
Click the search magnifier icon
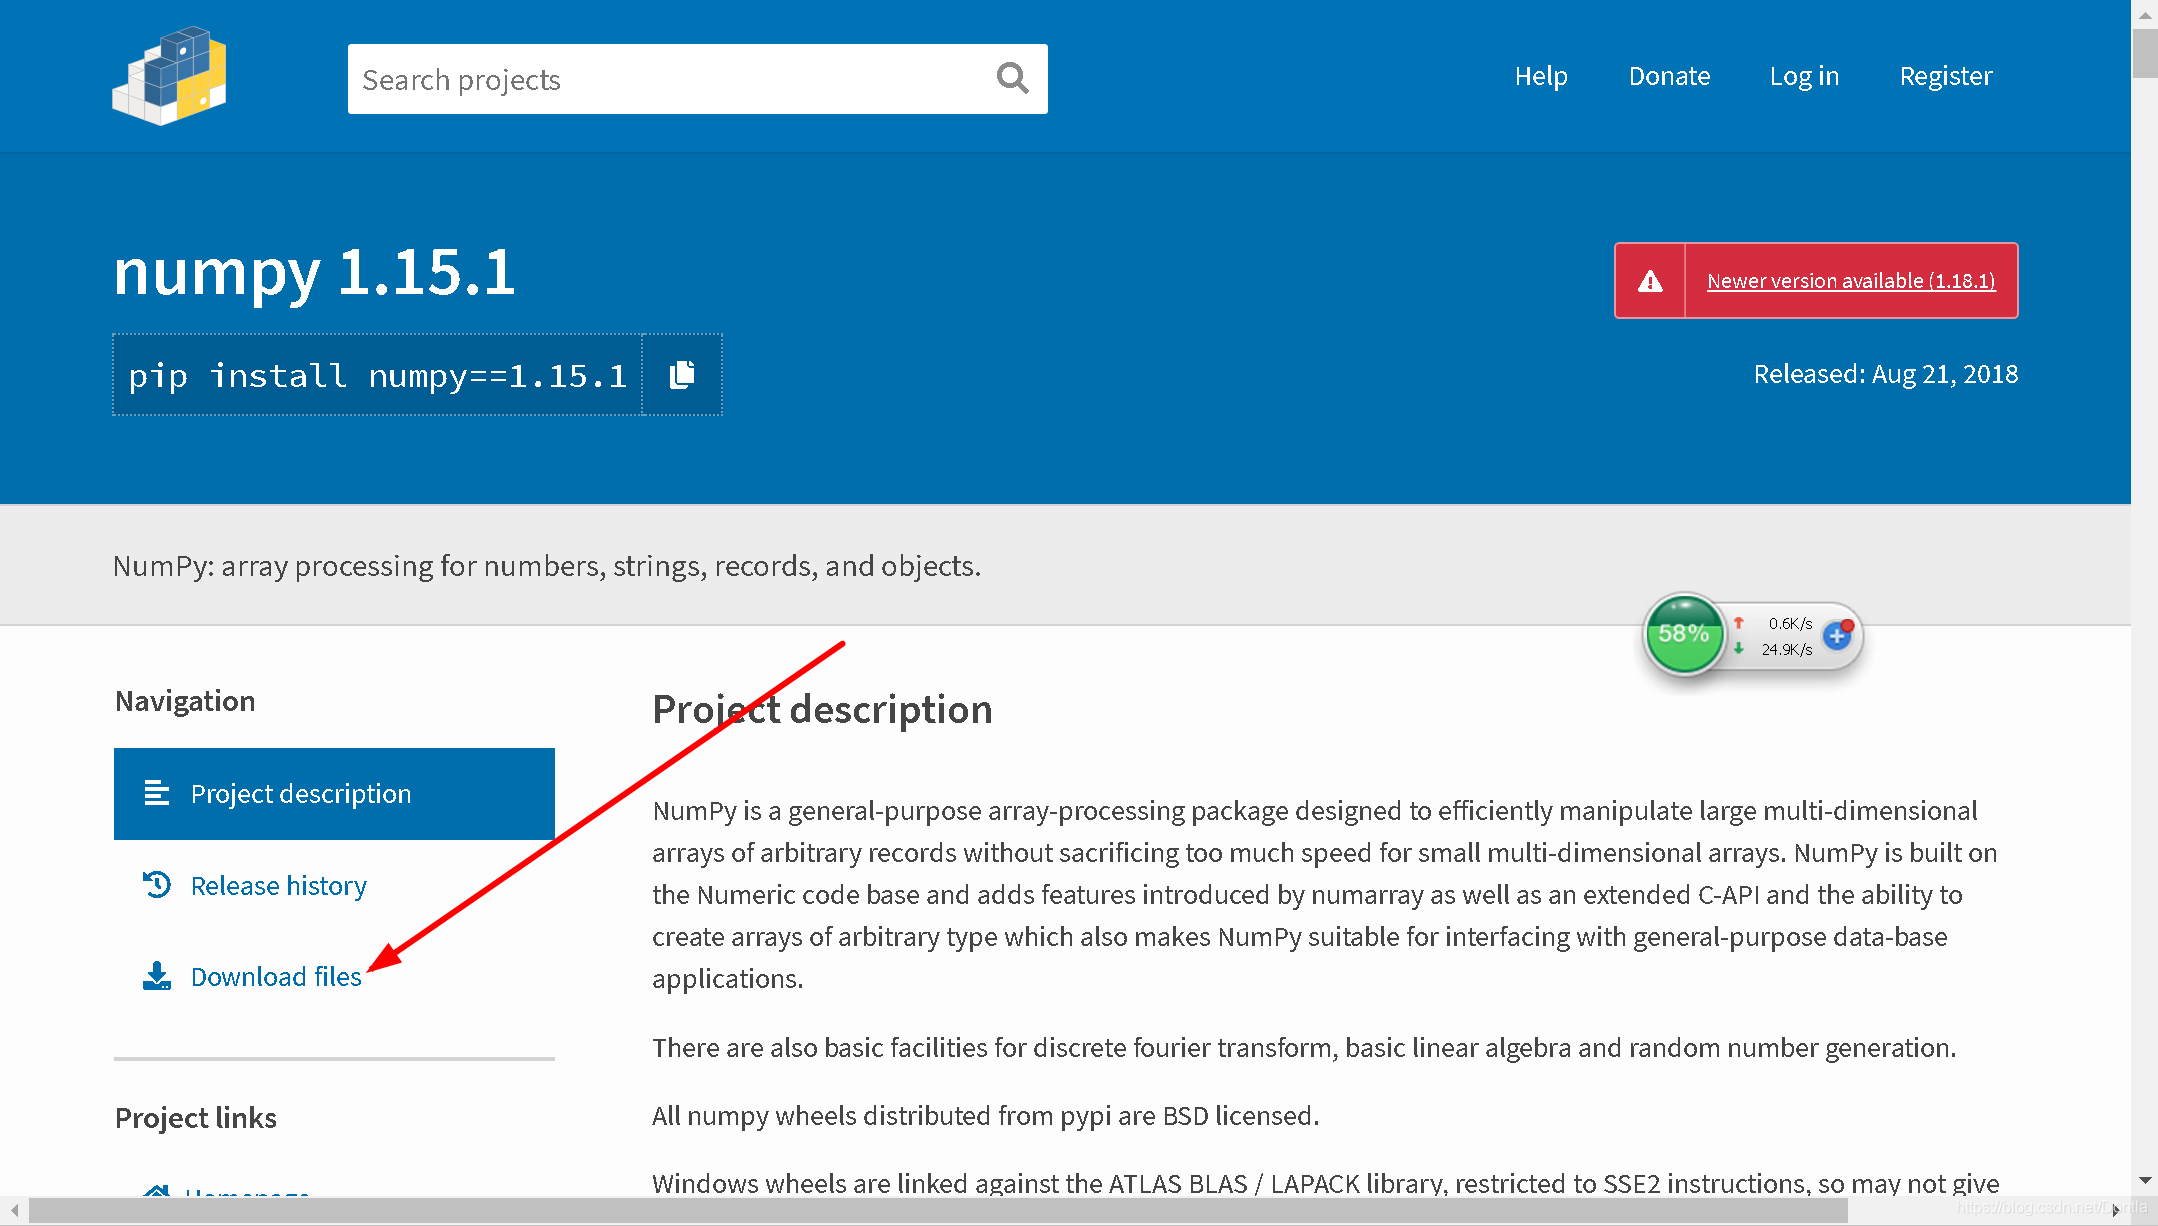[1012, 78]
